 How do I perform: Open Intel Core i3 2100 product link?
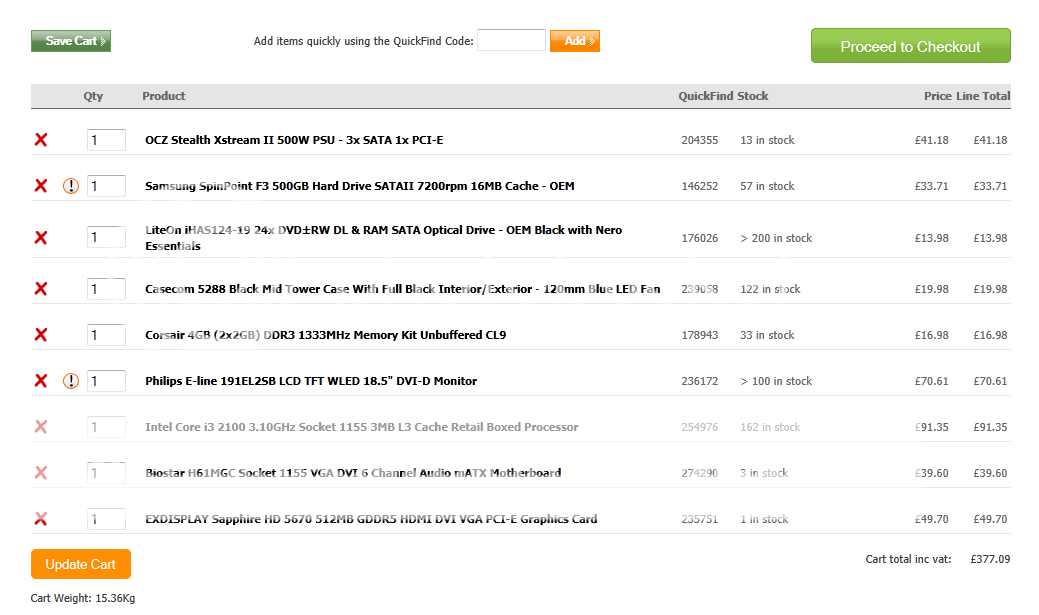[361, 427]
